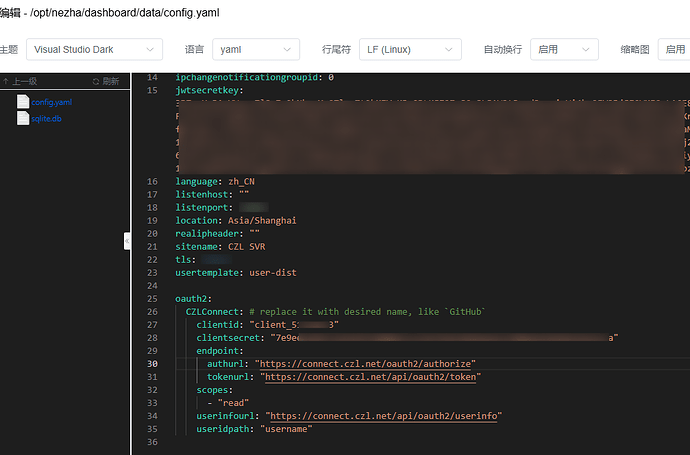Click the refresh icon beside 刷新
Screen dimensions: 690x455
[x=95, y=81]
